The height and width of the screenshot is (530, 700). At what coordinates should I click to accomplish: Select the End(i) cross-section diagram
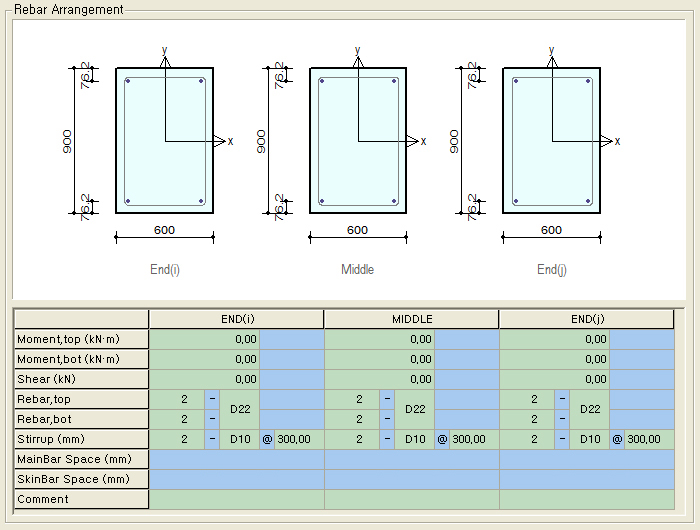tap(164, 141)
